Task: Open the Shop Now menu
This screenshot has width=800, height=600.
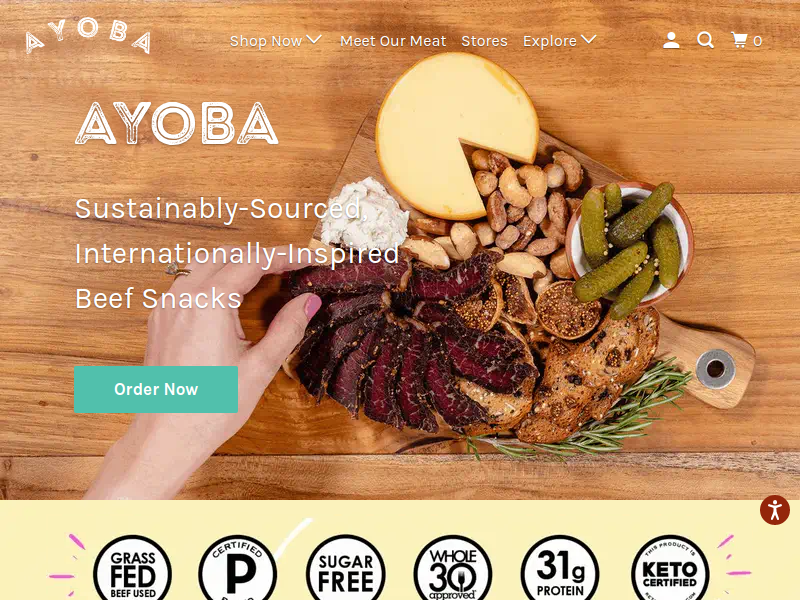Action: click(x=266, y=41)
